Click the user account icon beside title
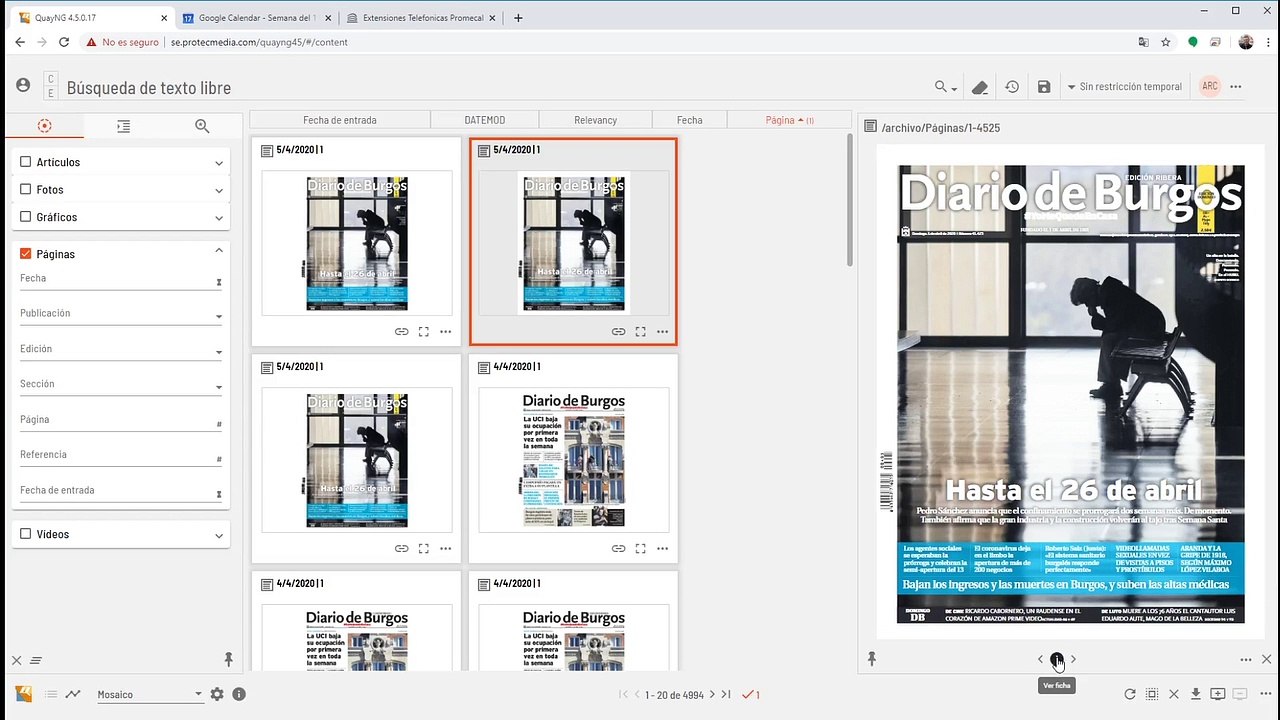1280x720 pixels. click(x=23, y=86)
